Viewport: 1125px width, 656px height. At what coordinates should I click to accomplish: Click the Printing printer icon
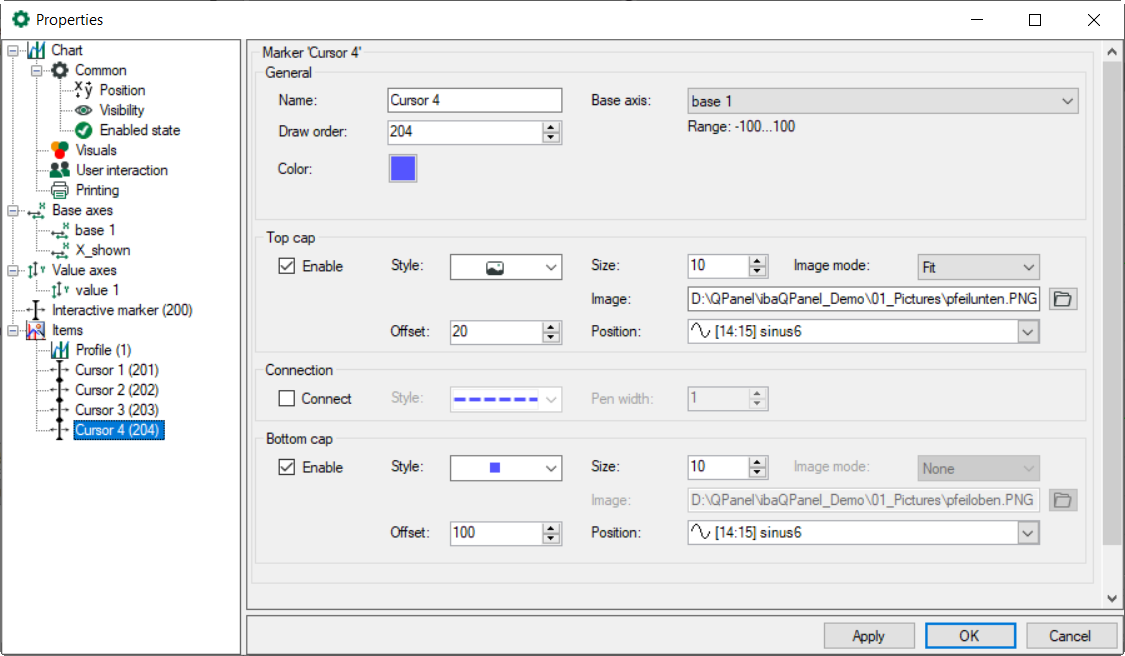pyautogui.click(x=60, y=190)
